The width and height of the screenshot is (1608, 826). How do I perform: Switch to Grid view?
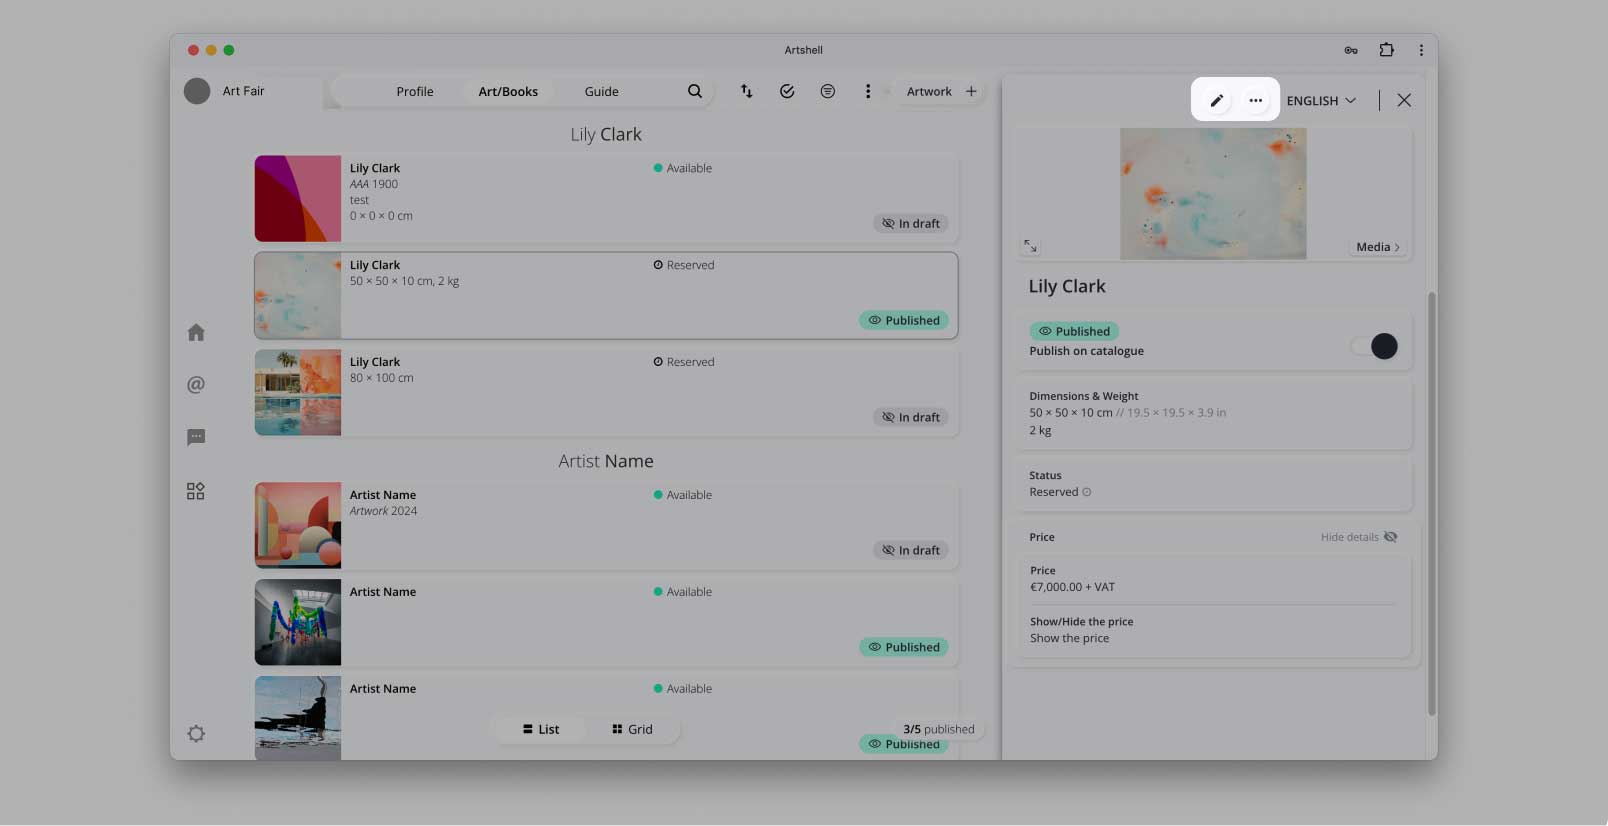click(x=632, y=729)
